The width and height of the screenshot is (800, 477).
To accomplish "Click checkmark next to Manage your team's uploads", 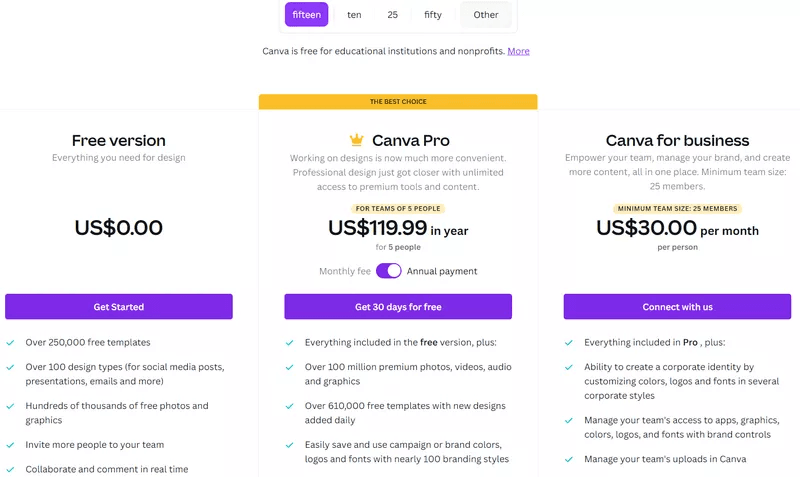I will (x=569, y=459).
